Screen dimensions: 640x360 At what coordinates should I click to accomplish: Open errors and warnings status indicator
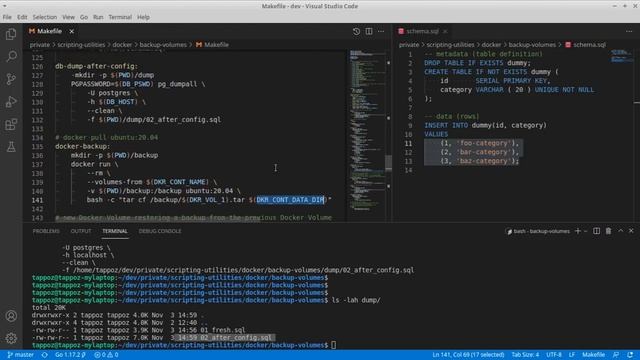click(x=106, y=355)
